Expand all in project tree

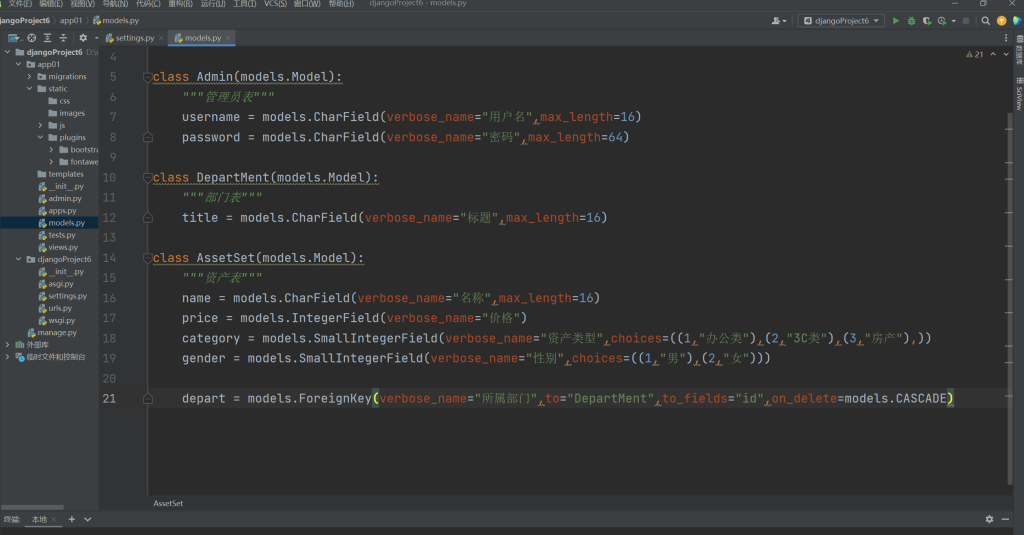[x=47, y=38]
